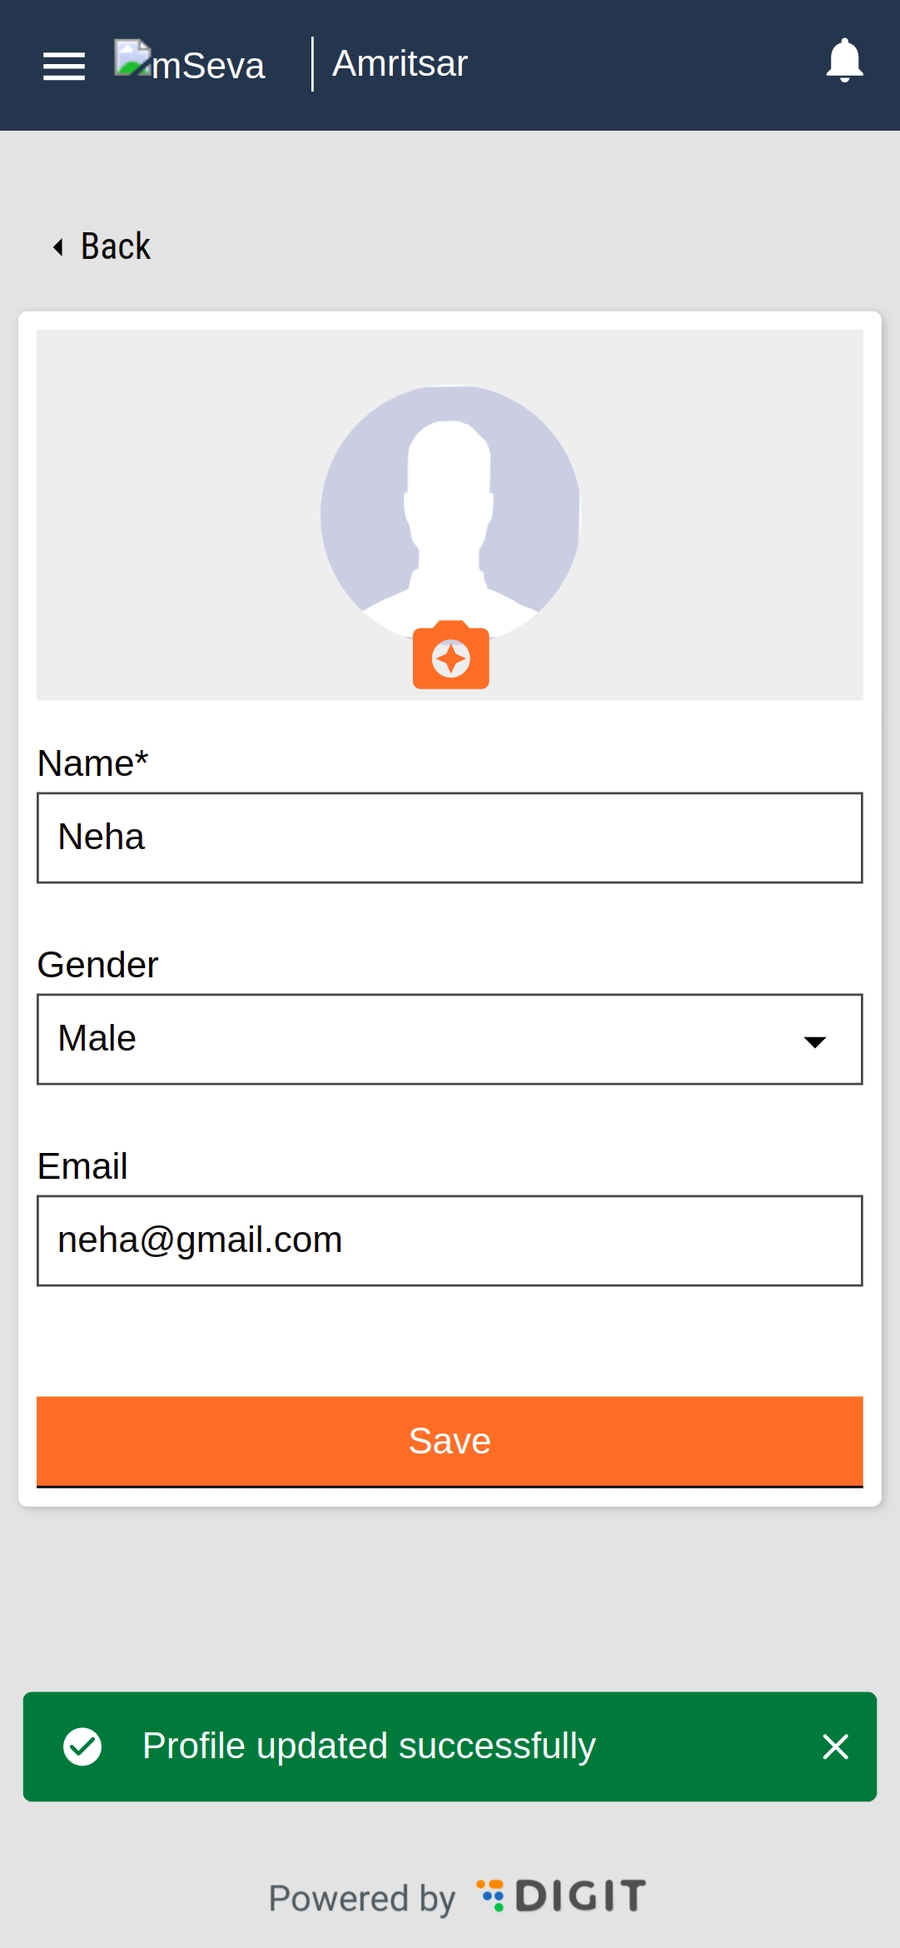
Task: Dismiss the profile updated toast
Action: tap(835, 1747)
